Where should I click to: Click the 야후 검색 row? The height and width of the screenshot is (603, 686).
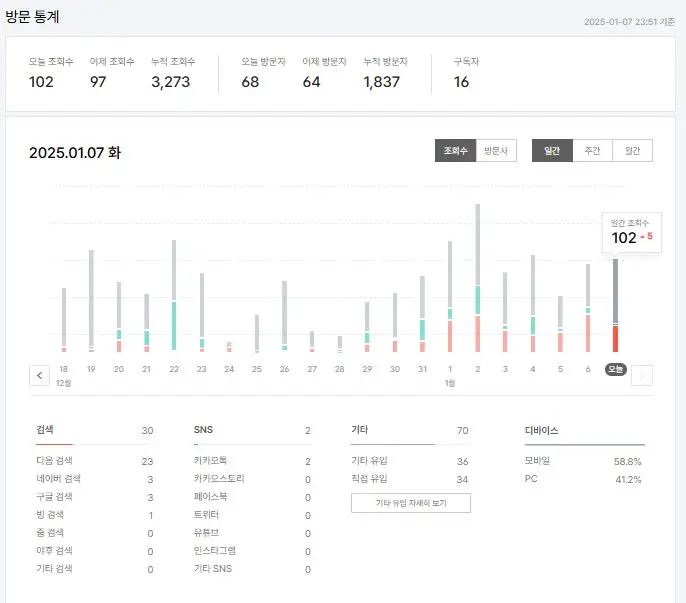(x=94, y=550)
